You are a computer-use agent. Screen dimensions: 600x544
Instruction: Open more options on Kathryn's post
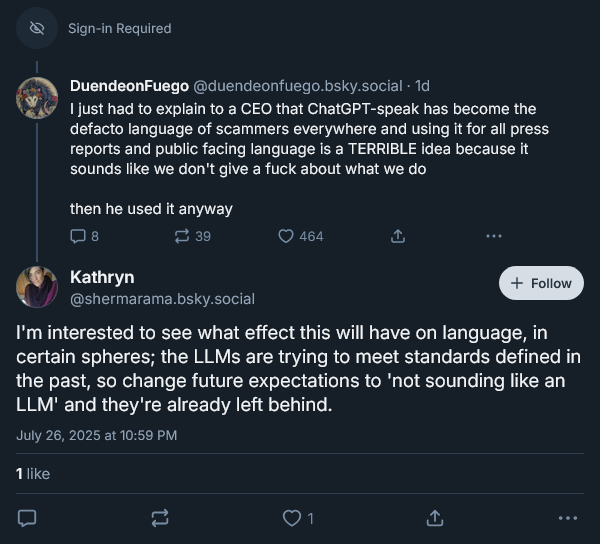tap(567, 518)
